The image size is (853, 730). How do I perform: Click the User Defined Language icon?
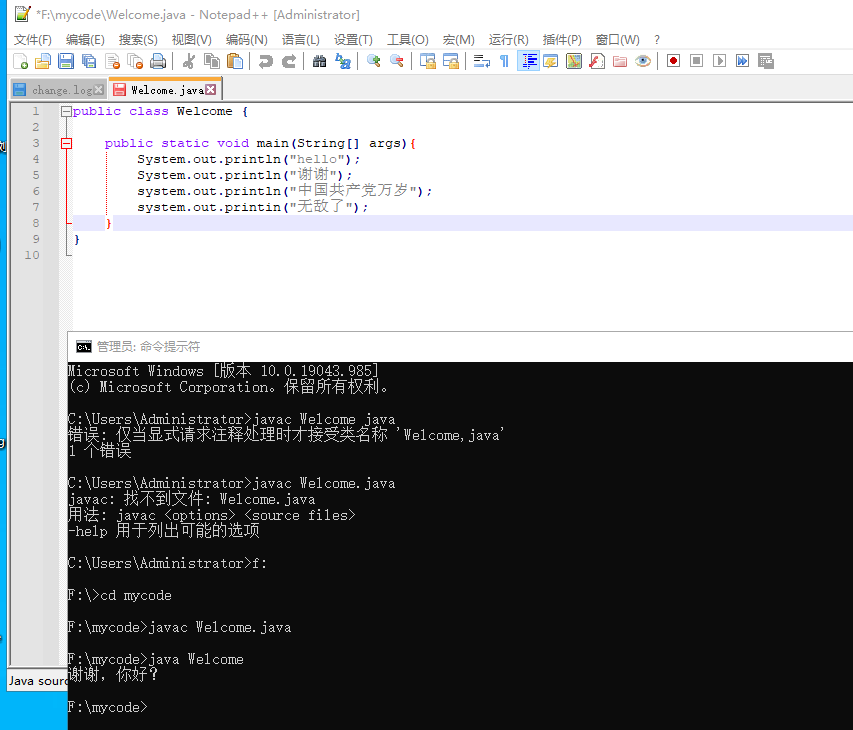(551, 61)
